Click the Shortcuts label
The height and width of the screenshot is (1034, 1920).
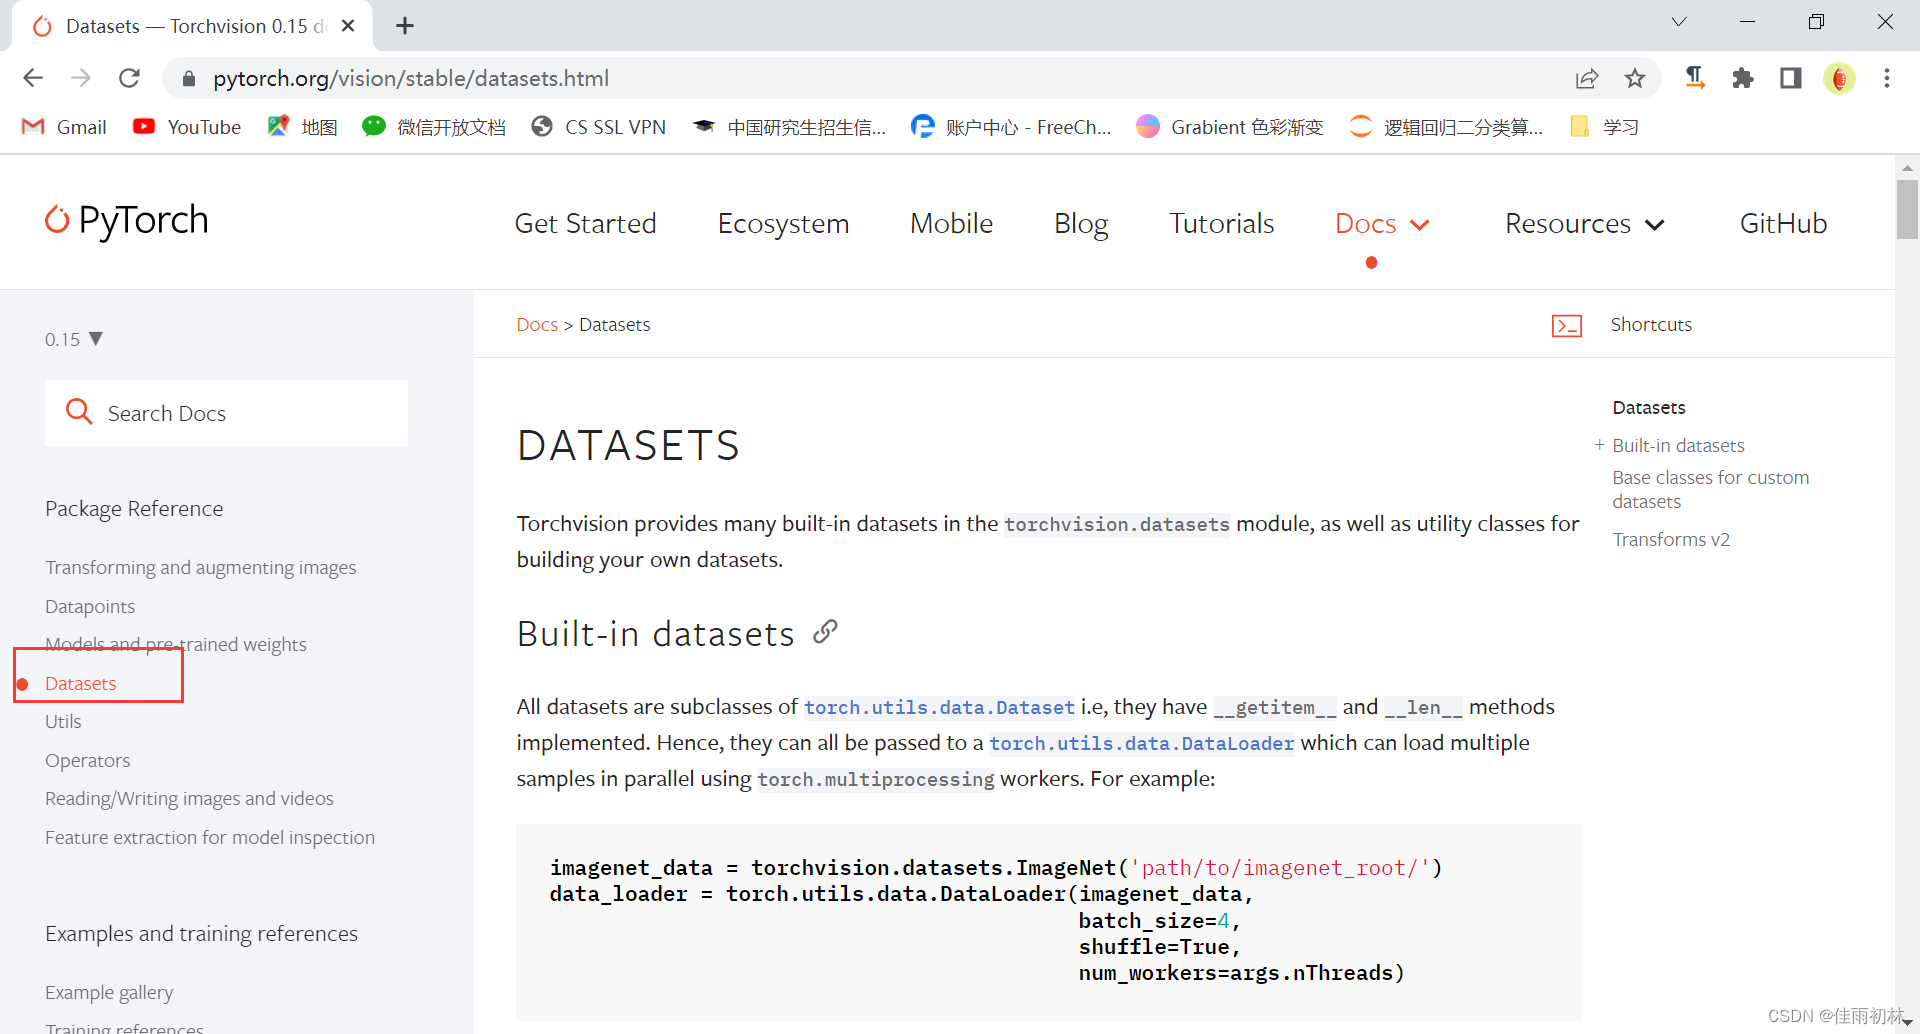pyautogui.click(x=1651, y=324)
